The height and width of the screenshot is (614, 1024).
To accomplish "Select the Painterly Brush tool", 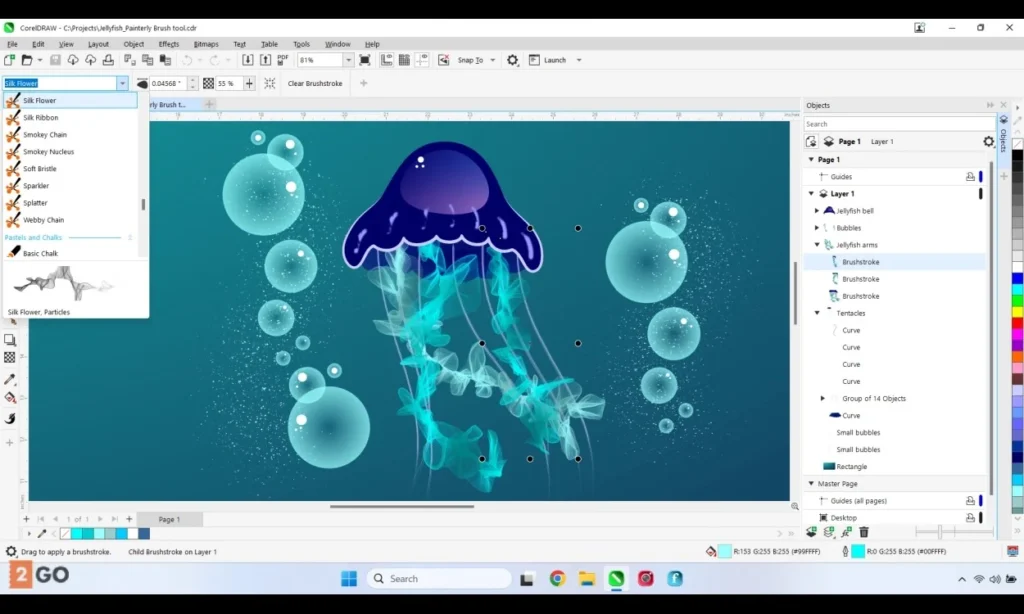I will pyautogui.click(x=13, y=418).
